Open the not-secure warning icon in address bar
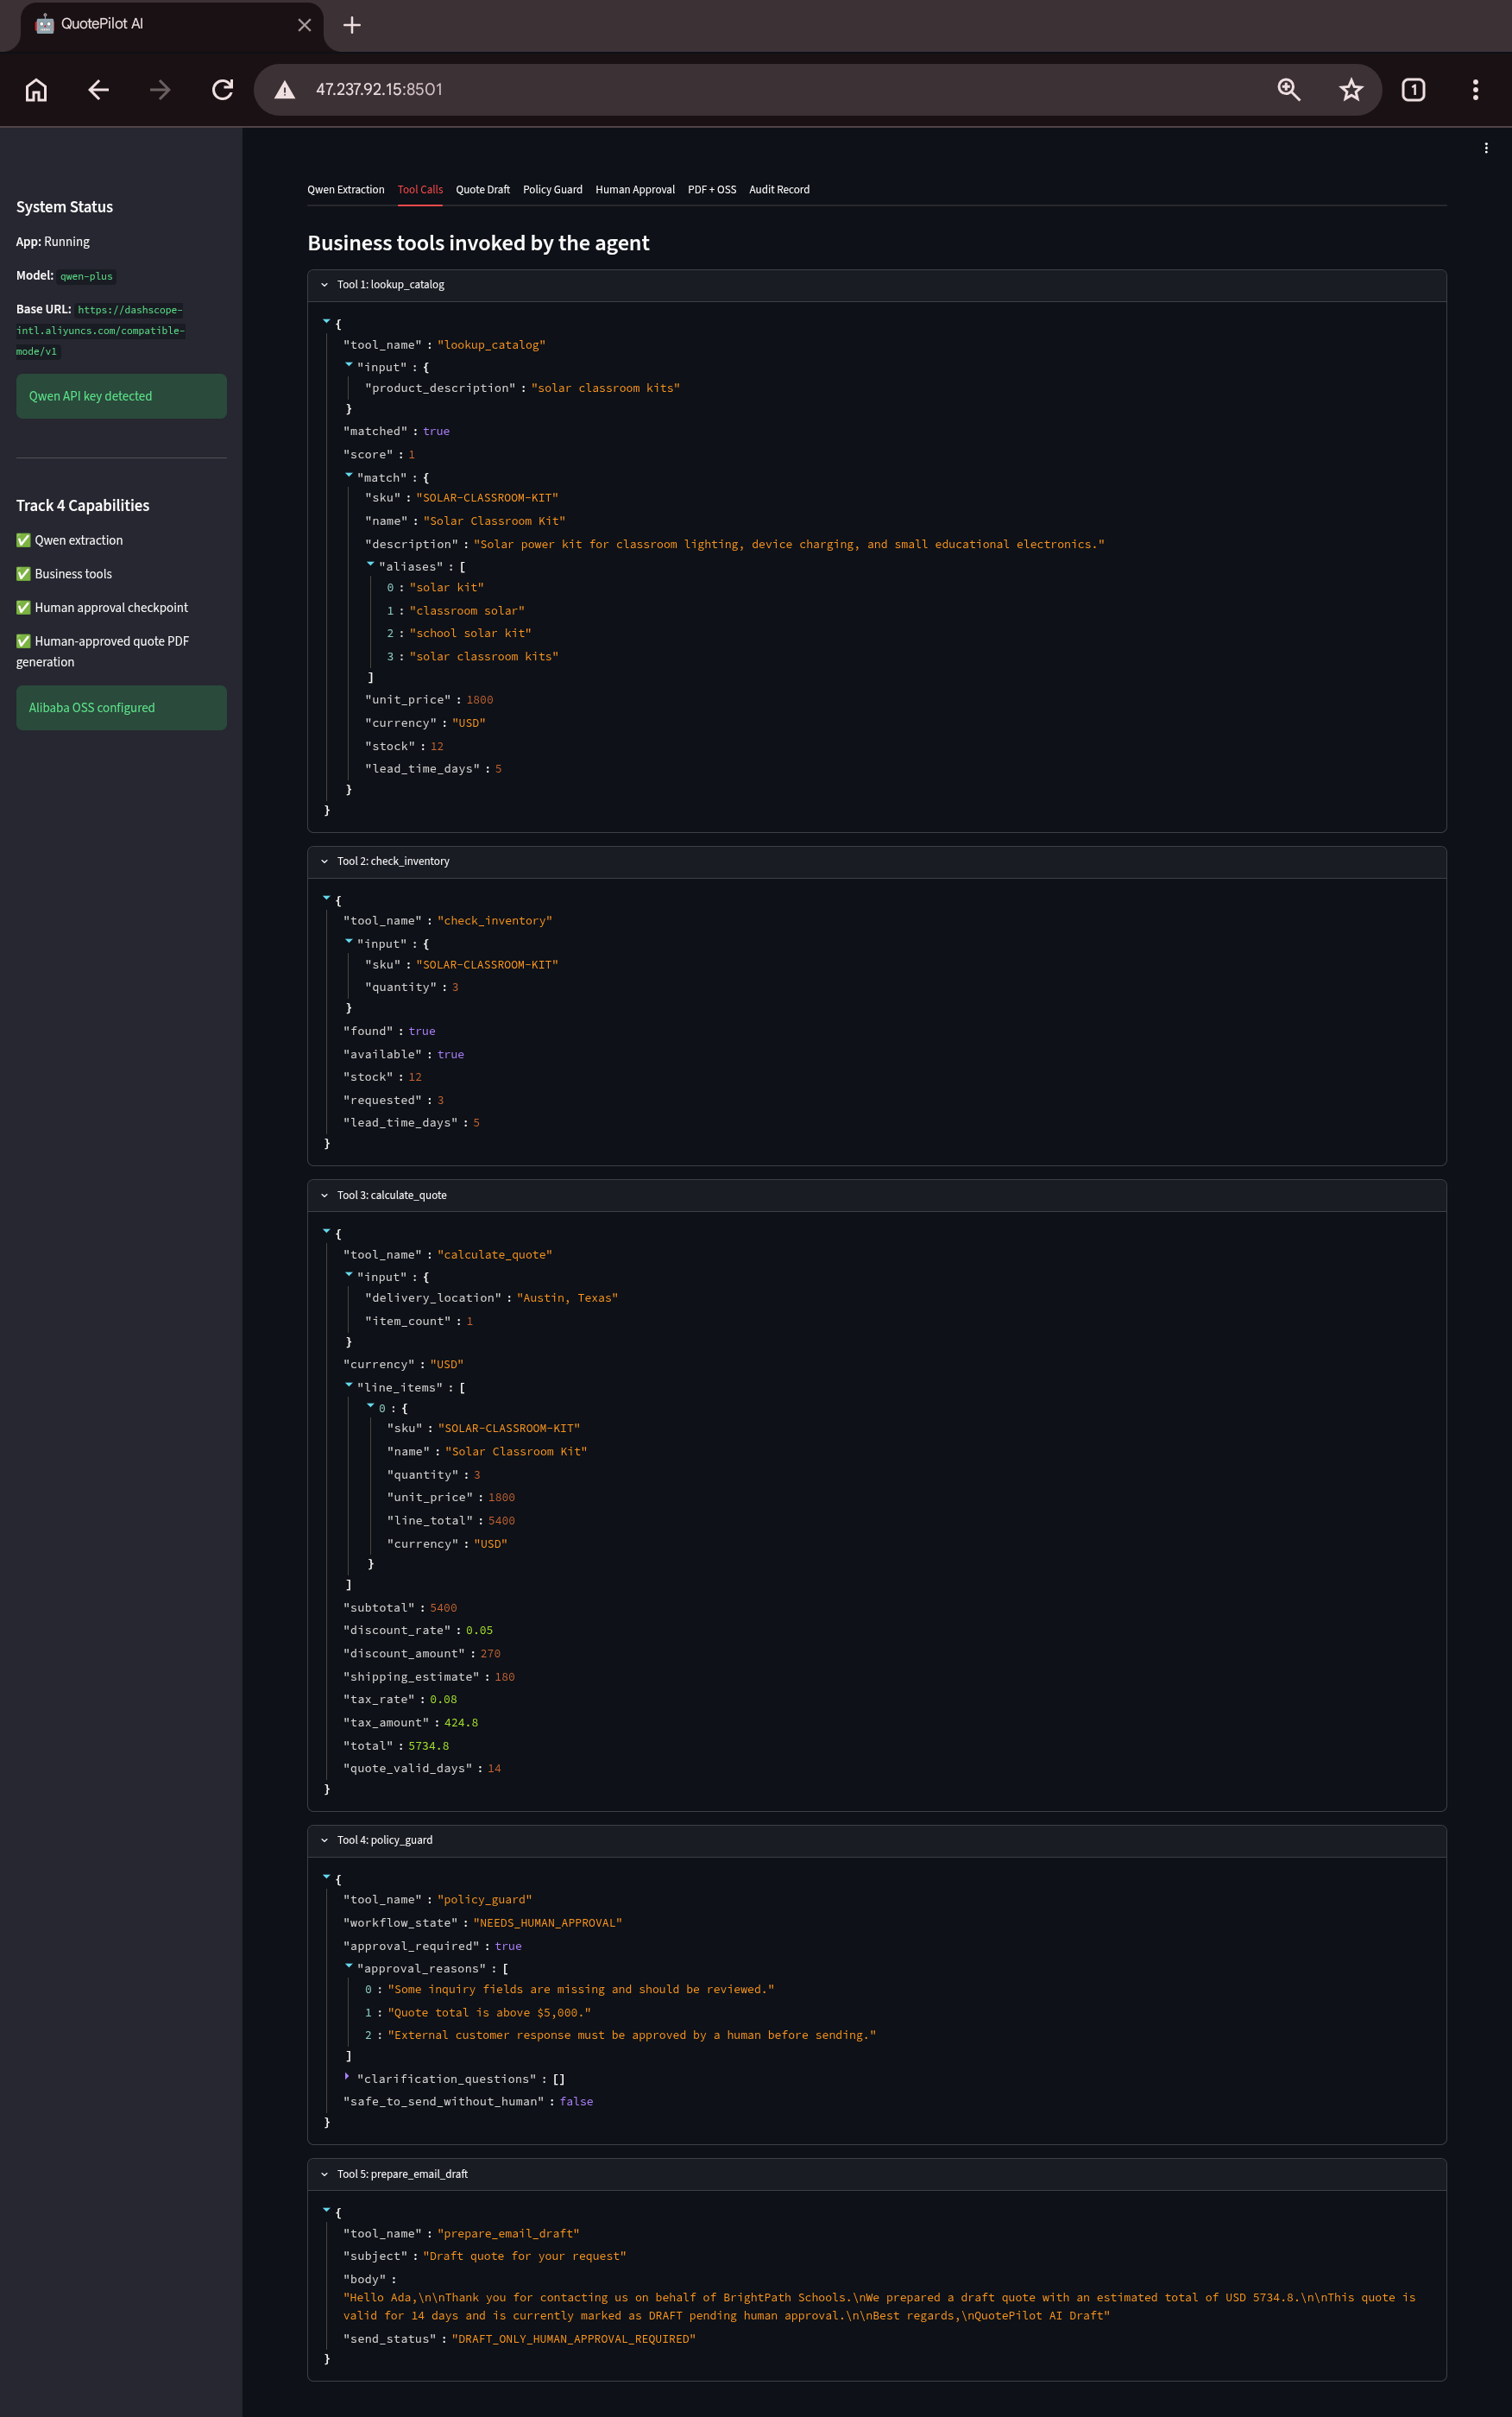The width and height of the screenshot is (1512, 2417). pyautogui.click(x=285, y=90)
